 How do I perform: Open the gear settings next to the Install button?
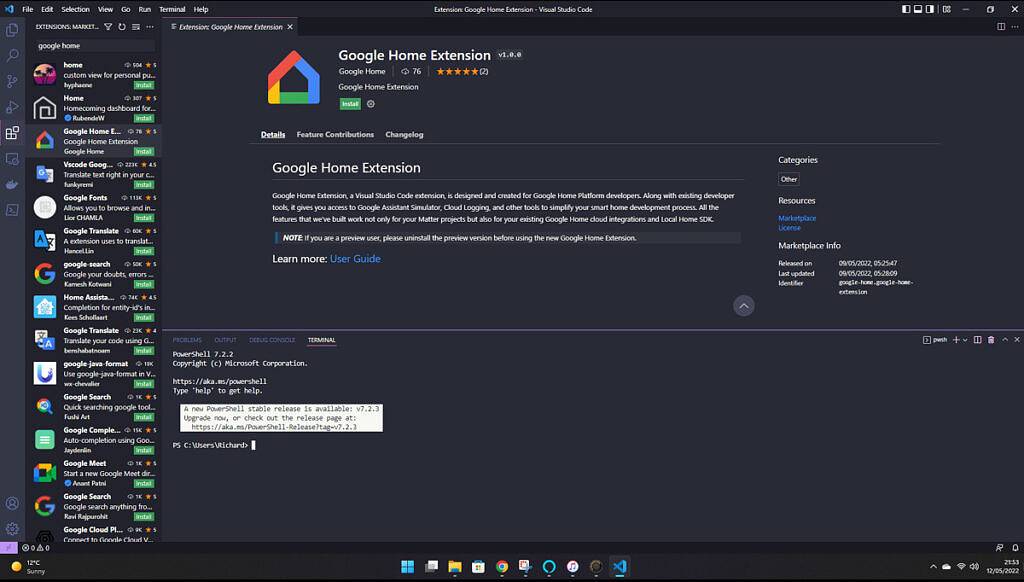[369, 104]
